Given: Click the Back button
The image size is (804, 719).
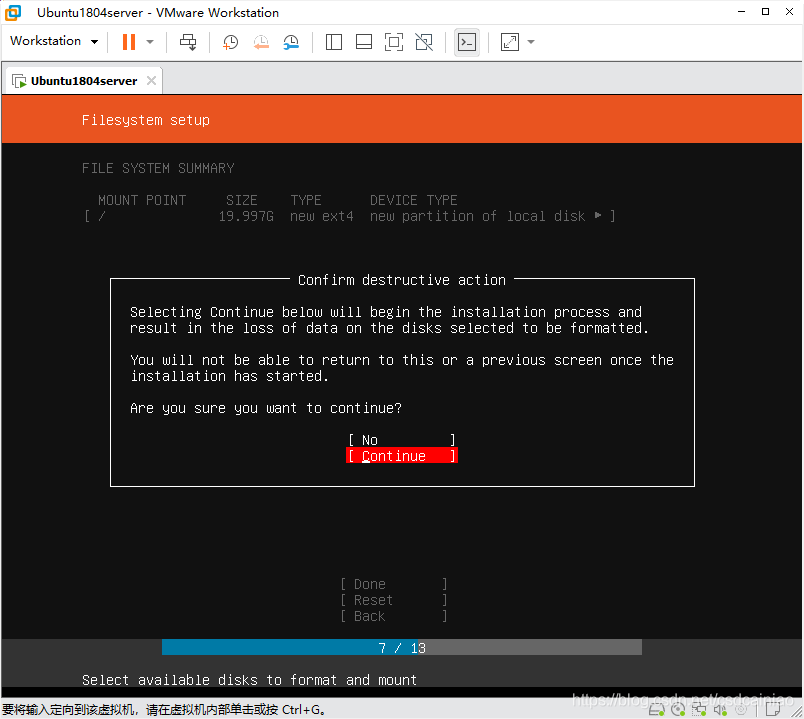Looking at the screenshot, I should (394, 616).
